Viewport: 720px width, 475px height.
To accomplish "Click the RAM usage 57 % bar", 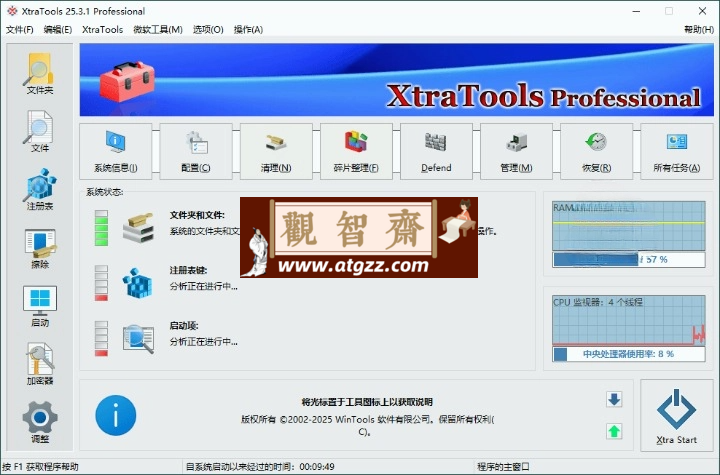I will pos(629,260).
